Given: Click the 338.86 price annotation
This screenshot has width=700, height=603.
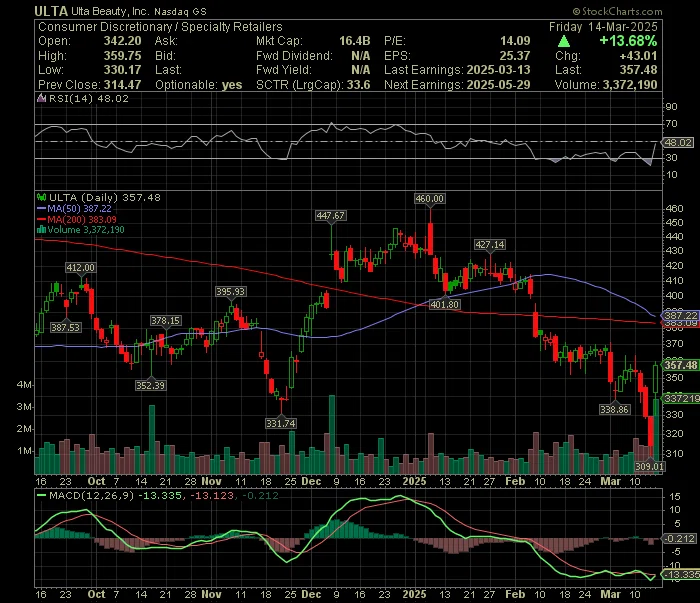Looking at the screenshot, I should point(615,409).
